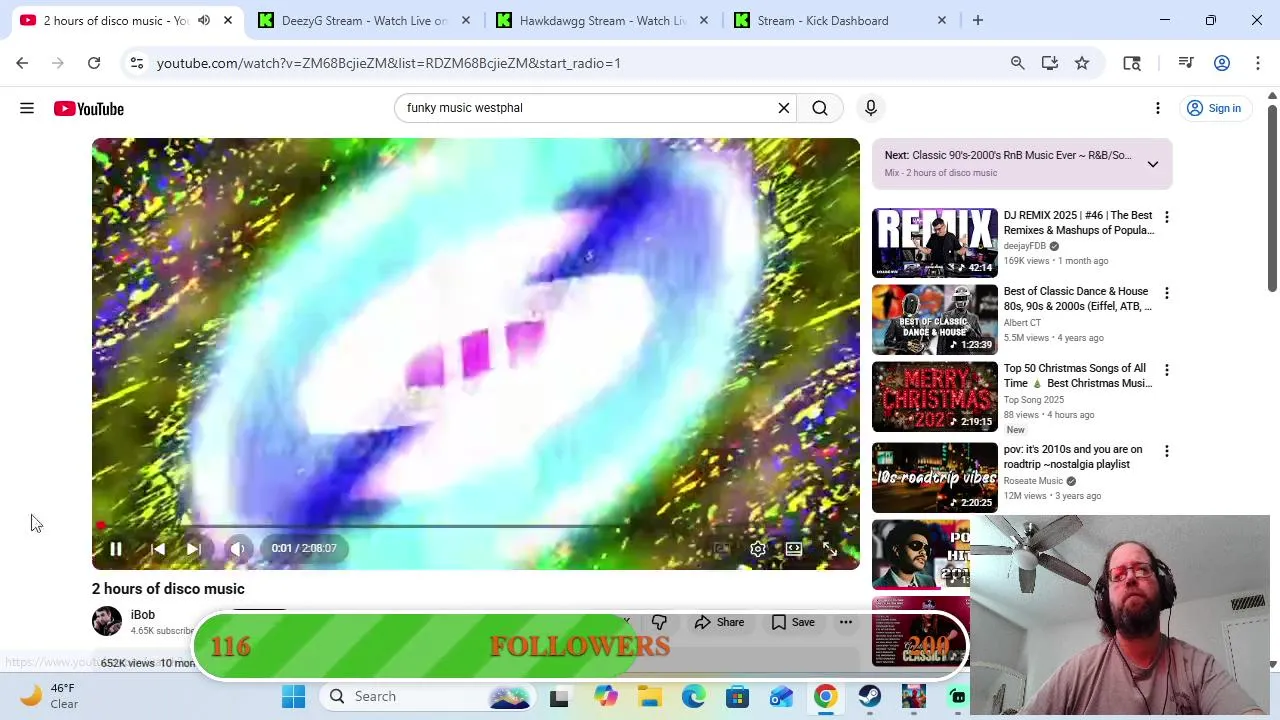
Task: Switch to the Hawkdawgg Stream tab
Action: tap(603, 20)
